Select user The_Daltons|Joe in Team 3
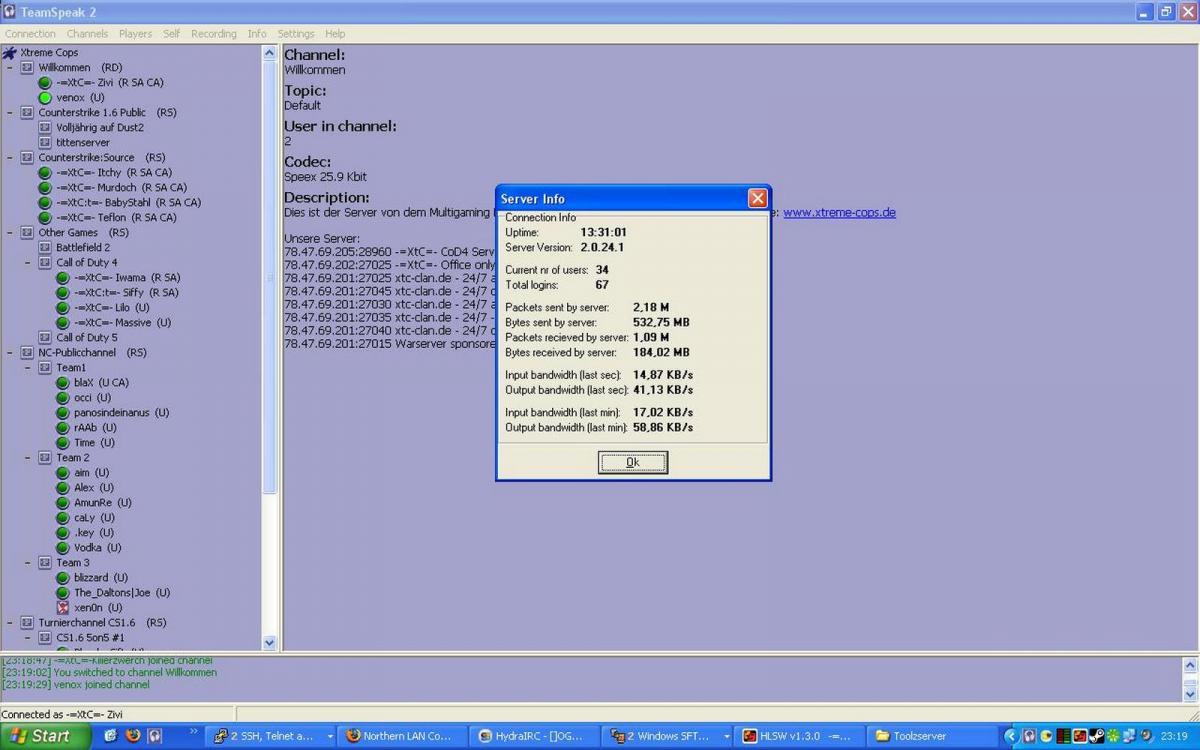This screenshot has width=1200, height=750. point(122,592)
